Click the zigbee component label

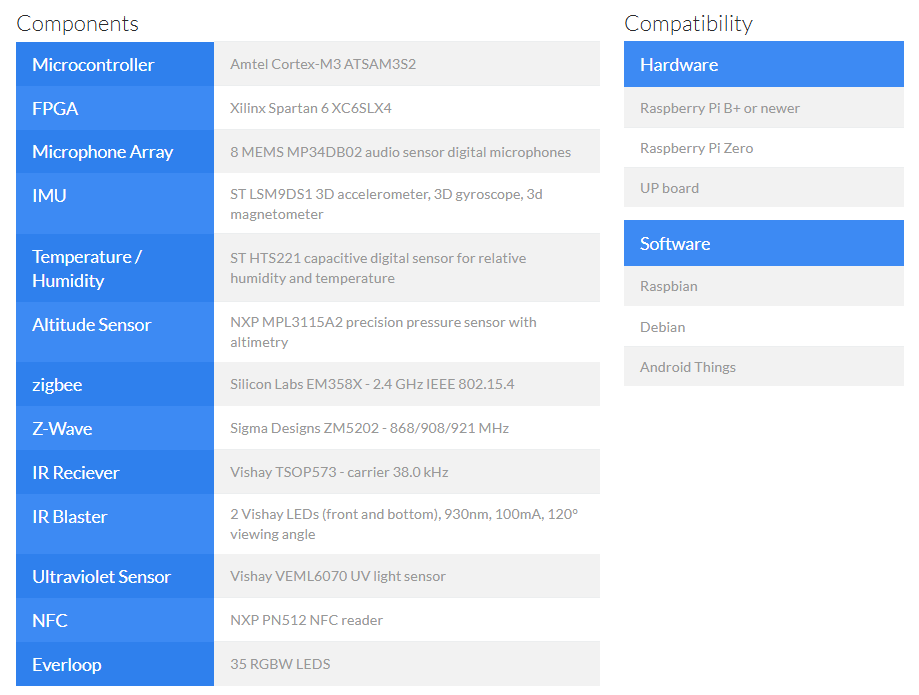(57, 385)
